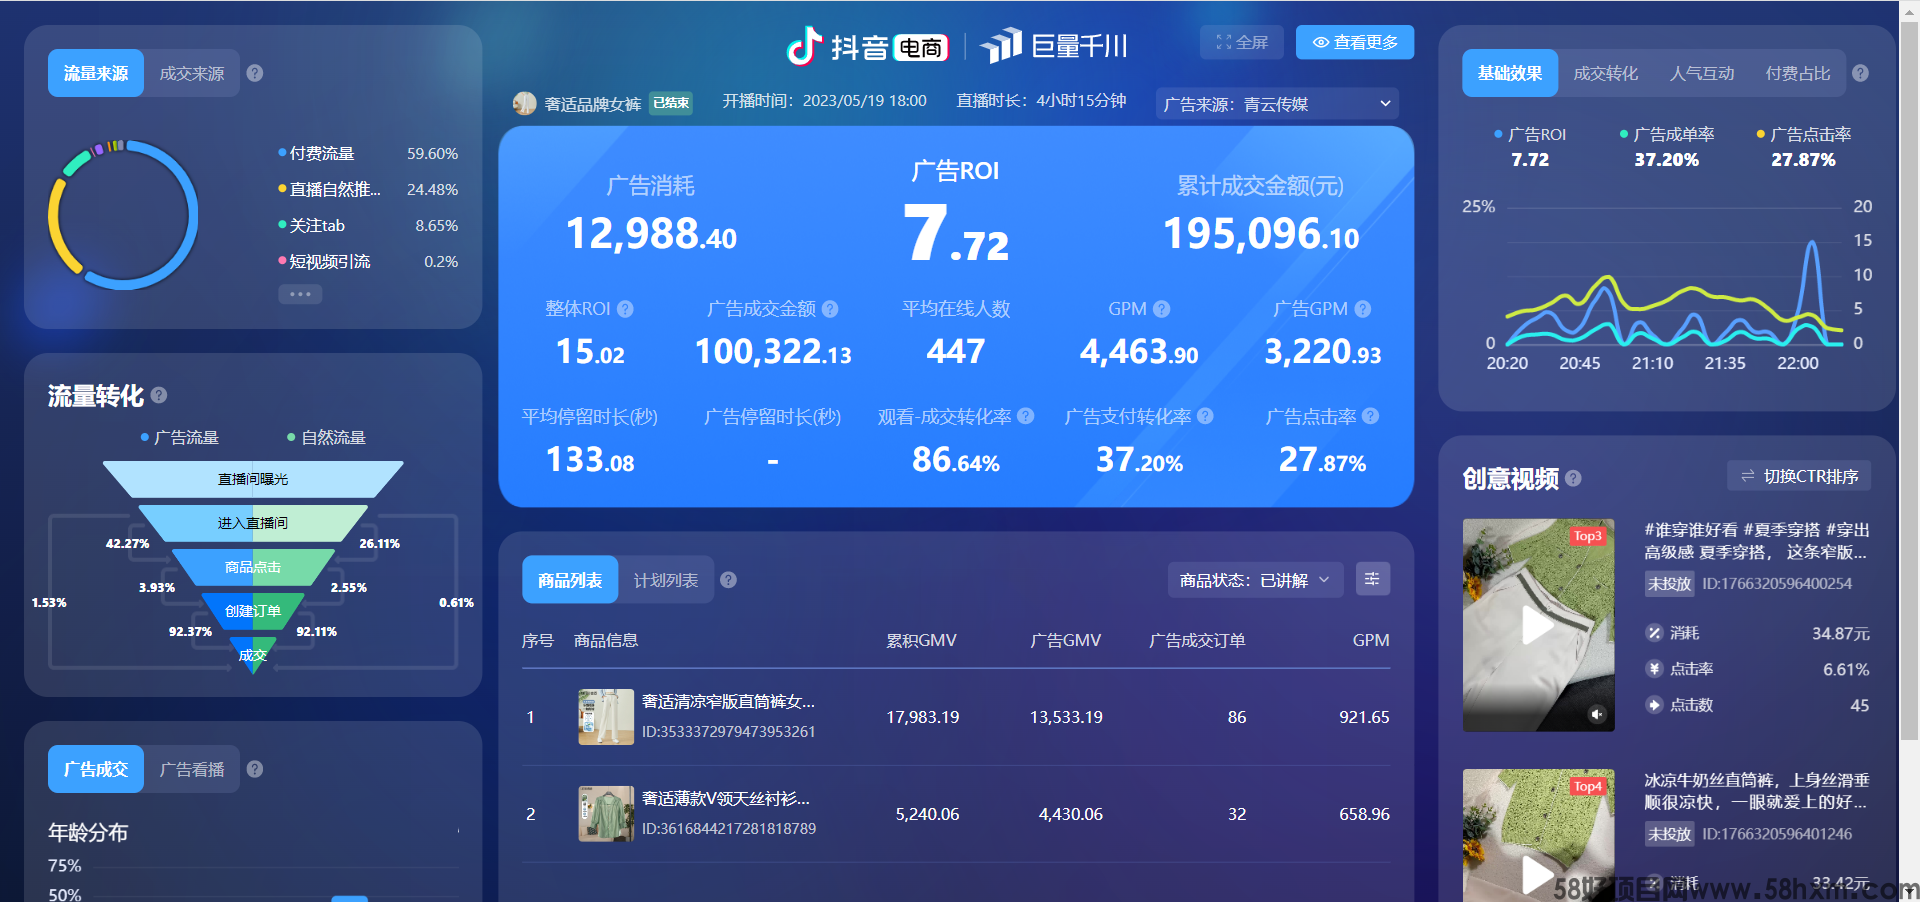Viewport: 1920px width, 902px height.
Task: Toggle 关注tab legend item
Action: [x=311, y=225]
